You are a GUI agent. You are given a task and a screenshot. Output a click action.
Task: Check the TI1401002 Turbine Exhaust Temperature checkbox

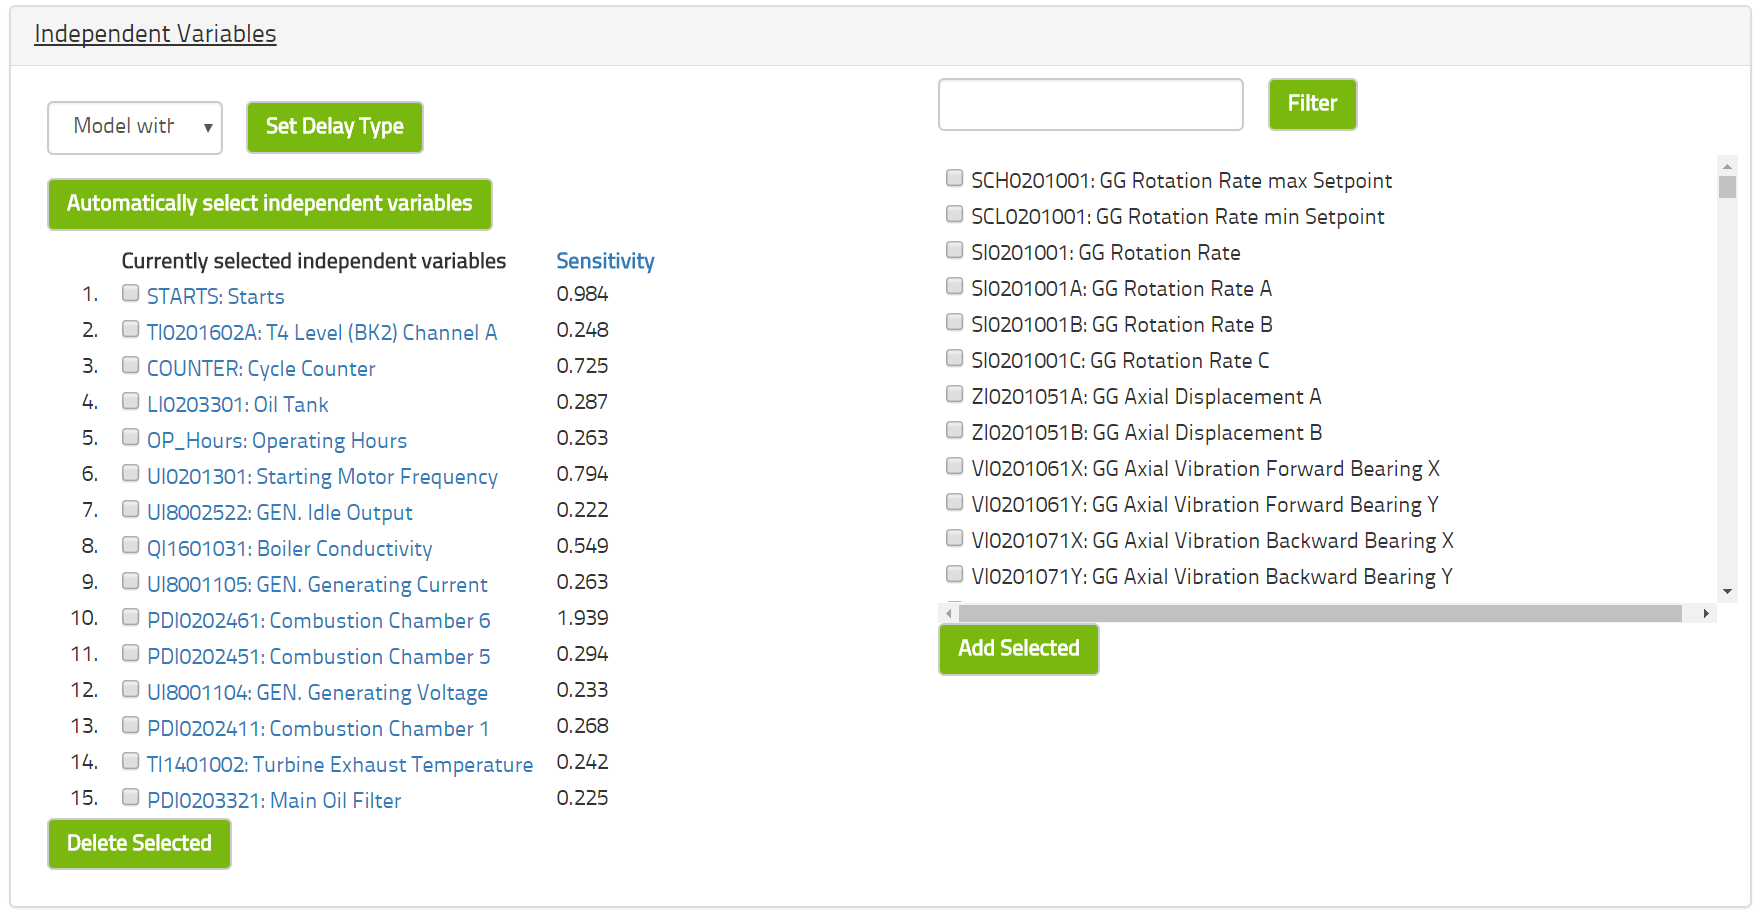click(130, 761)
